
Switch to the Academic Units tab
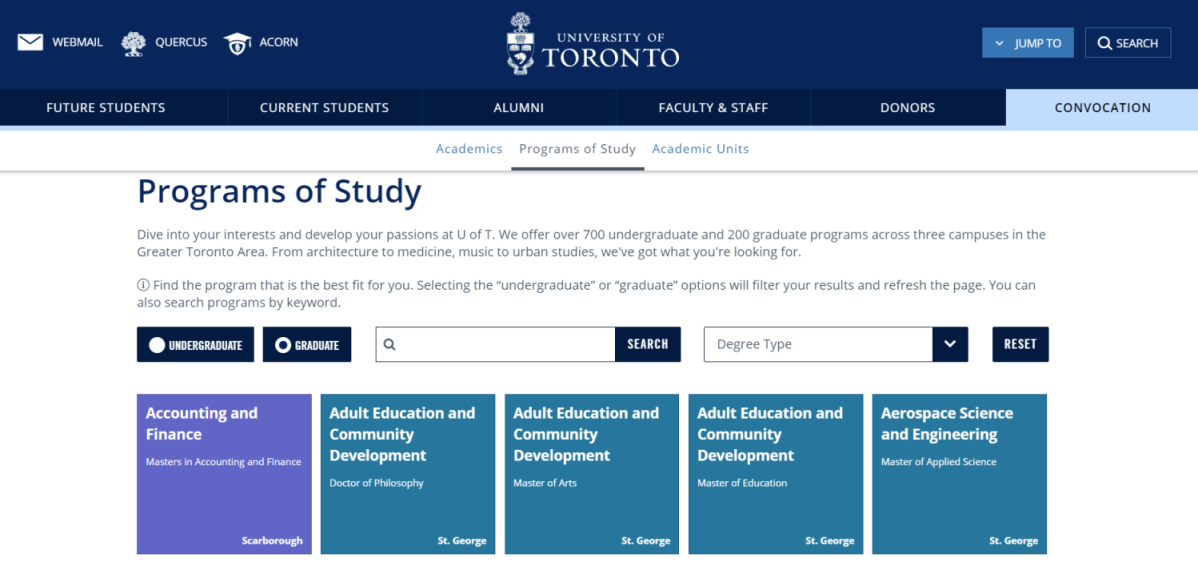coord(701,149)
